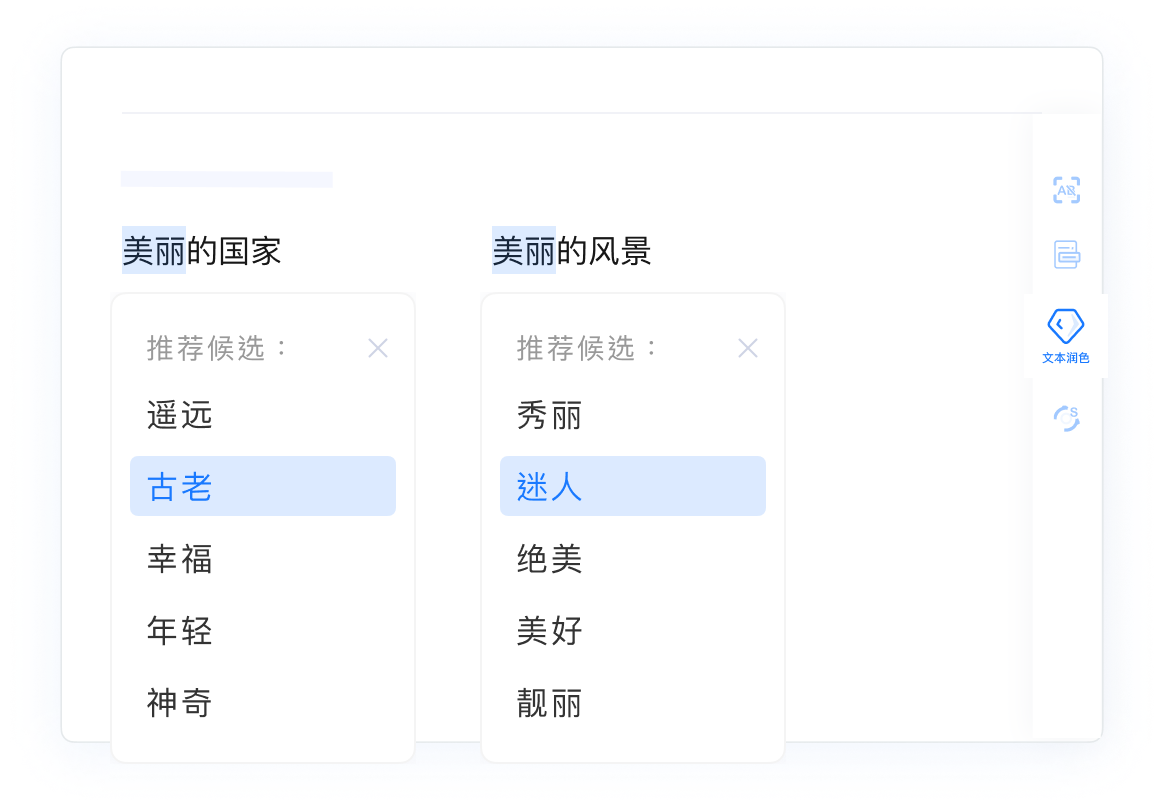
Task: Pick 绝美 as a replacement word
Action: click(550, 559)
